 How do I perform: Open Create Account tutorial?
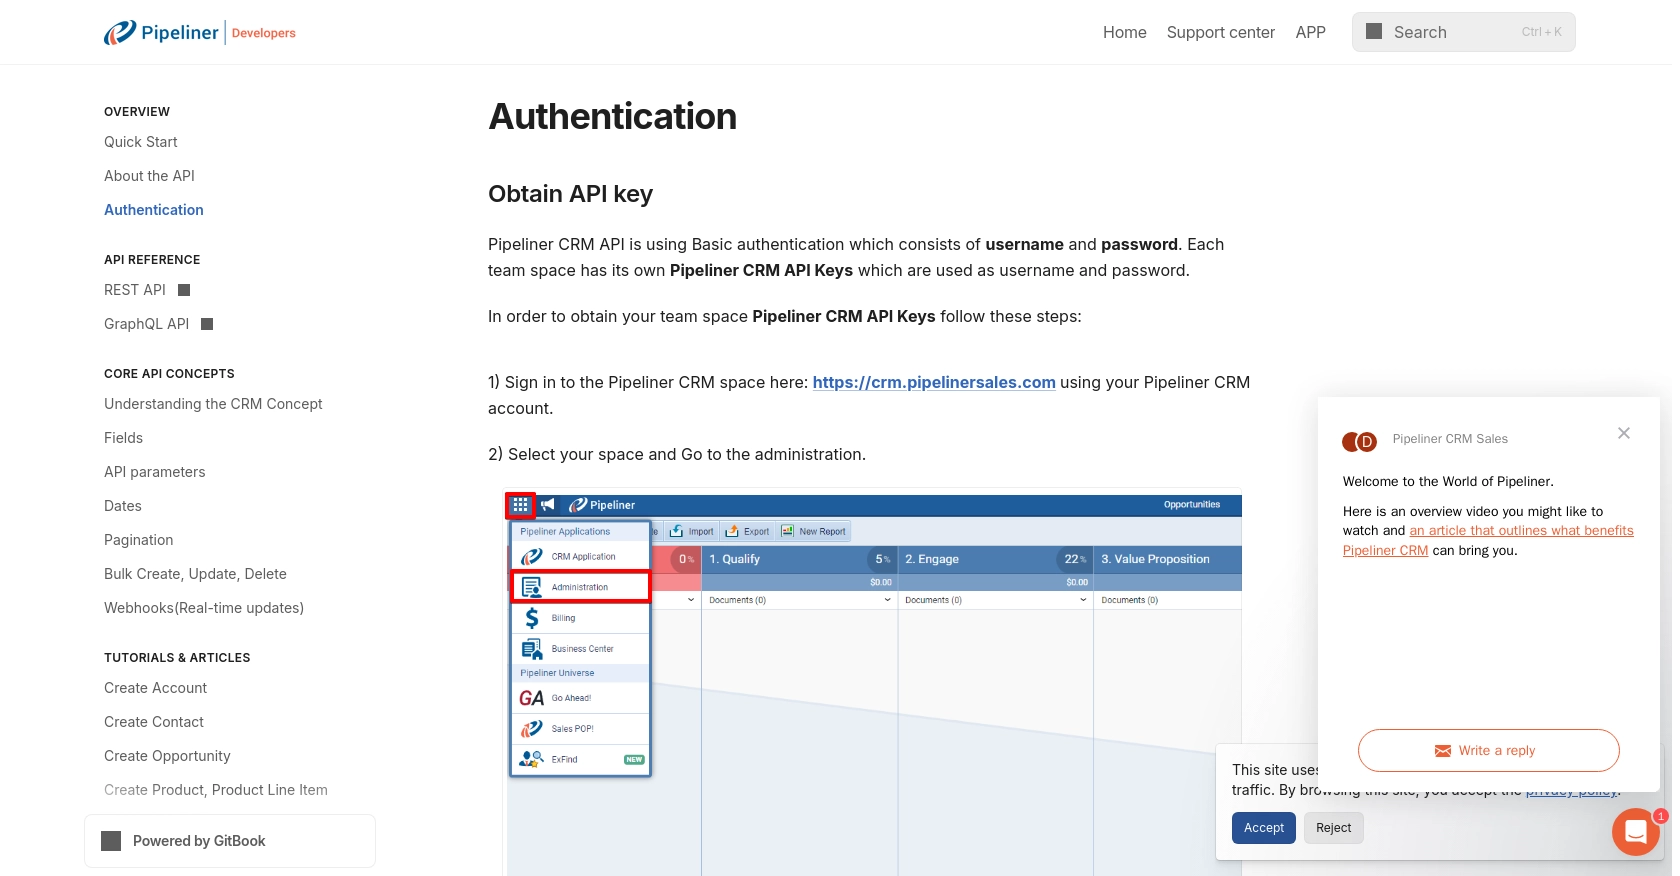[156, 688]
